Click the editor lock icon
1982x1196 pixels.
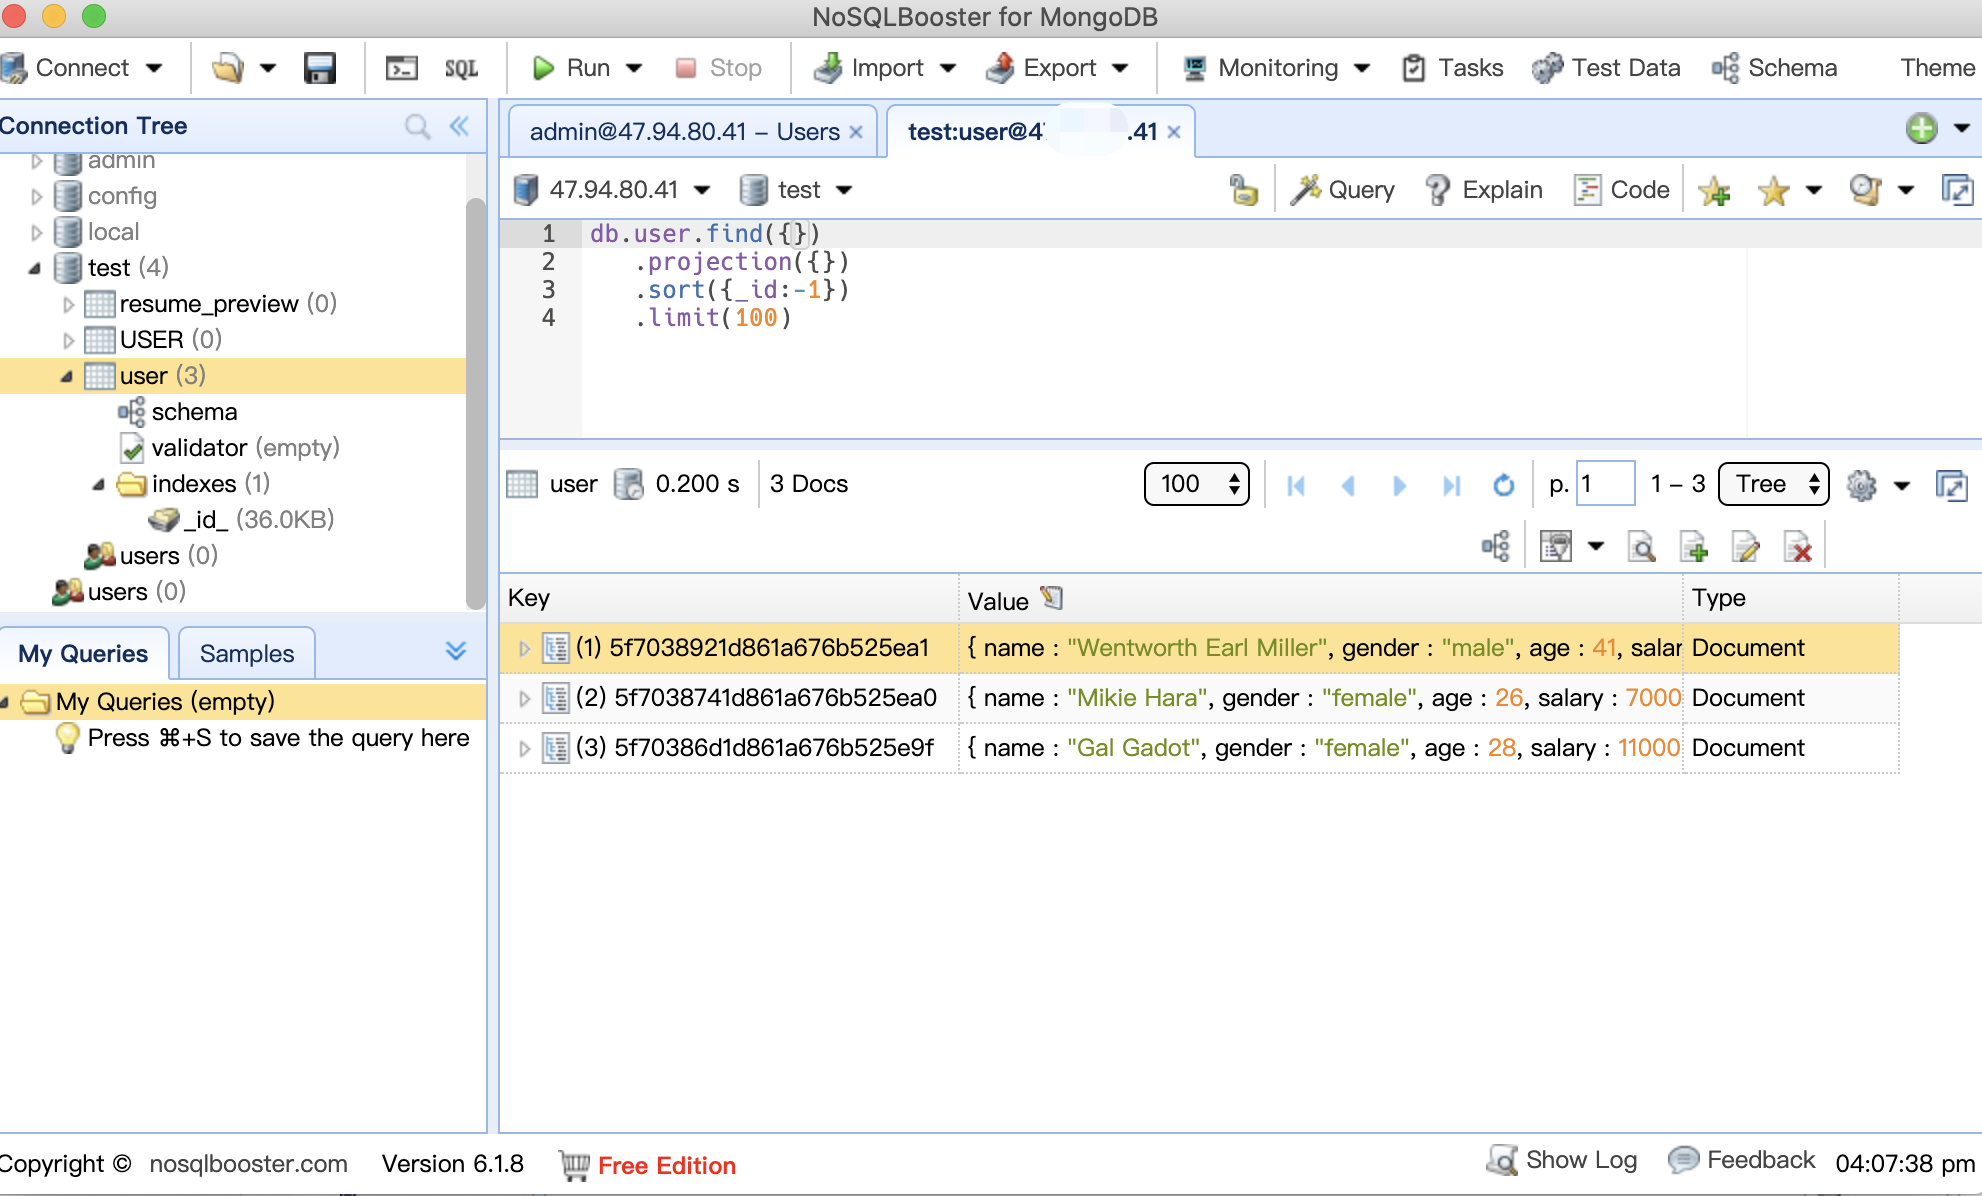click(x=1243, y=190)
